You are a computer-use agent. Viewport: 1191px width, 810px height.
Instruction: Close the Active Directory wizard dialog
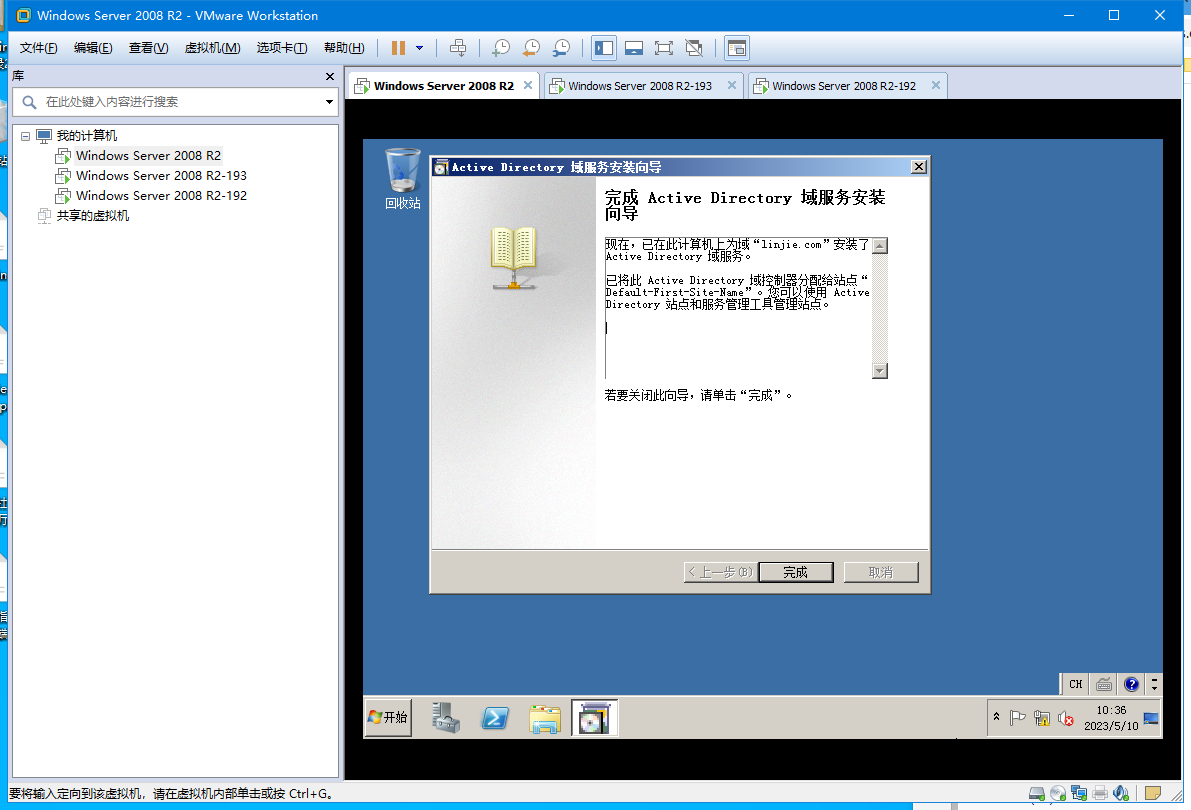tap(918, 167)
